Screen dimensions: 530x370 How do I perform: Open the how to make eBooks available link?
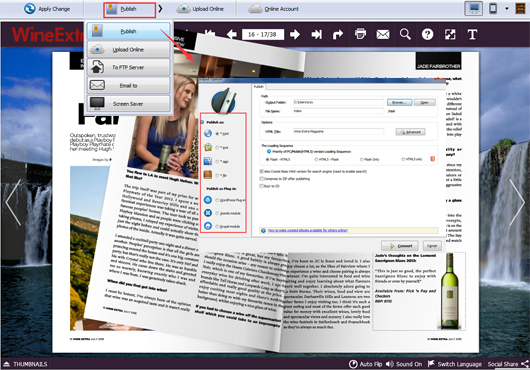point(308,230)
